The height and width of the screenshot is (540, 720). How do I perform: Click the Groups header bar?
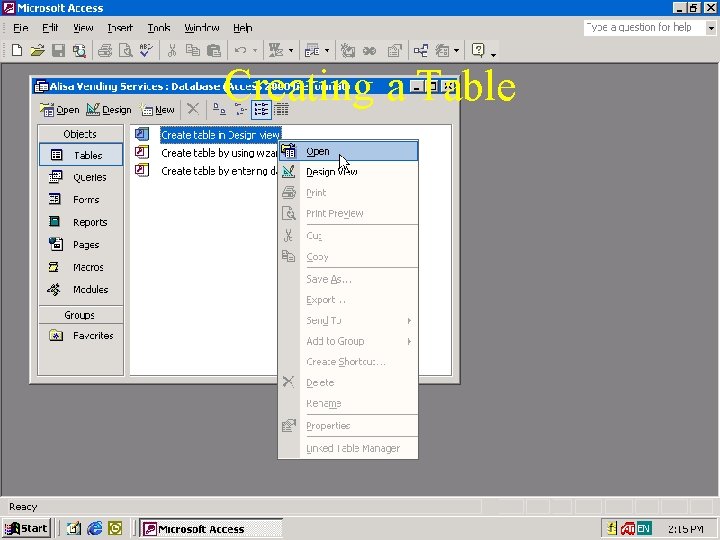pos(81,315)
